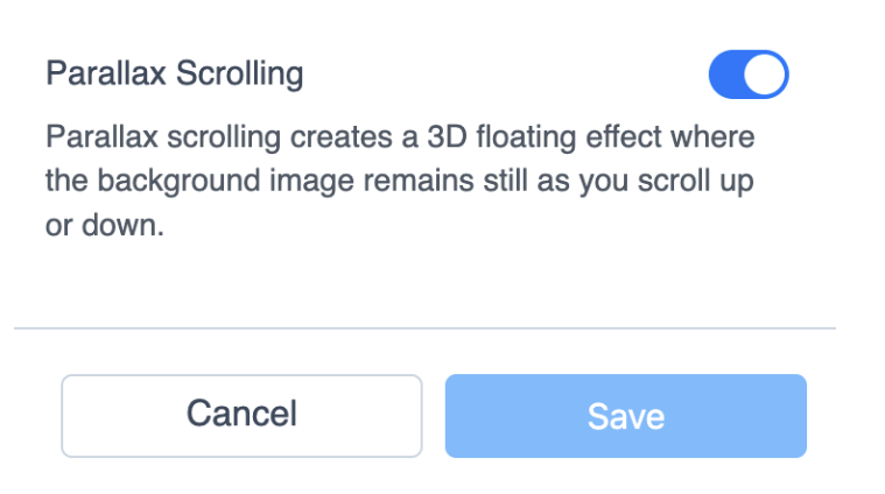
Task: Cancel the parallax settings changes
Action: (x=242, y=416)
